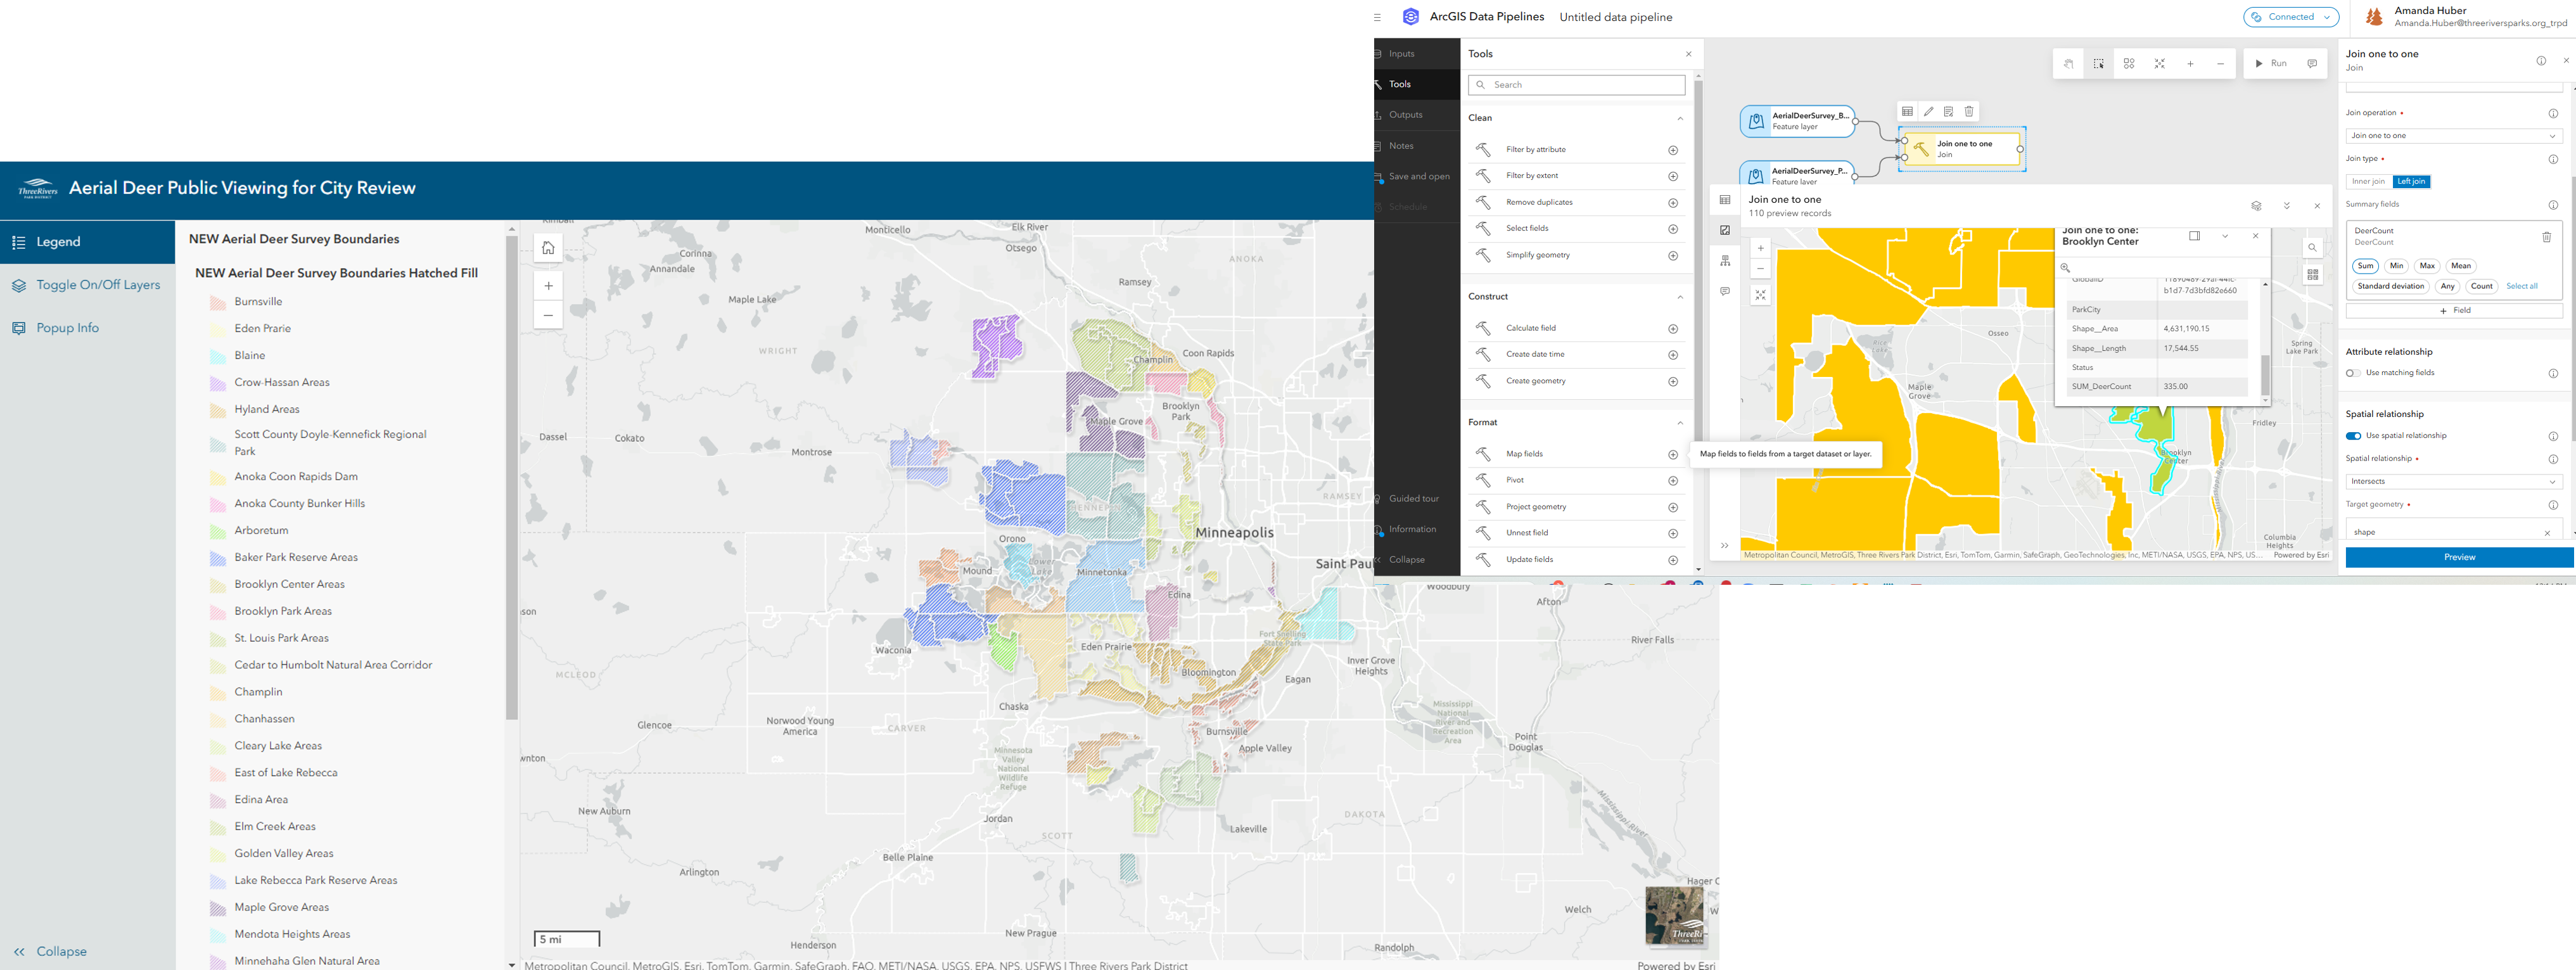This screenshot has height=970, width=2576.
Task: Toggle the Use spatial relationship switch
Action: point(2353,436)
